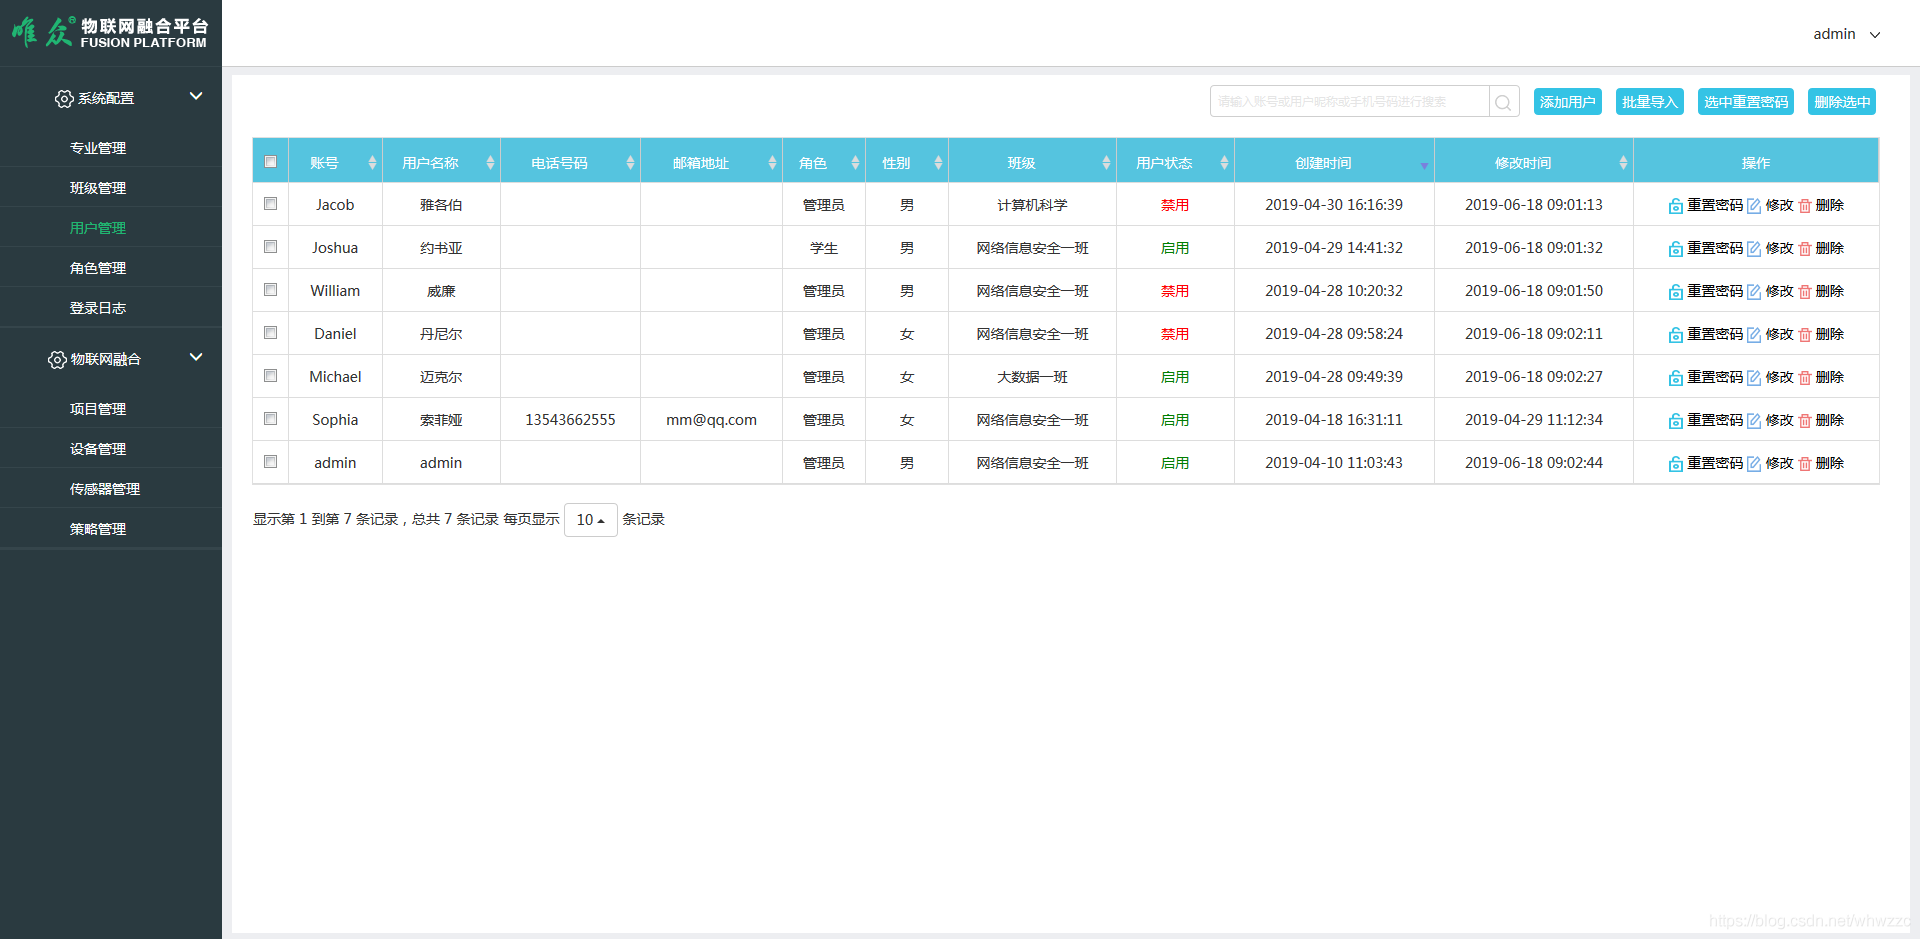This screenshot has height=939, width=1920.
Task: Click reset password lock icon for admin row
Action: coord(1675,464)
